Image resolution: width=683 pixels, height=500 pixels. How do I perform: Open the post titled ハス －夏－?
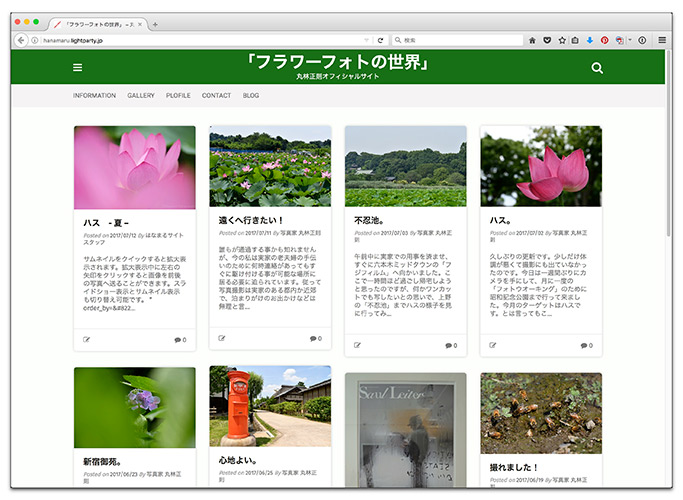[x=106, y=223]
